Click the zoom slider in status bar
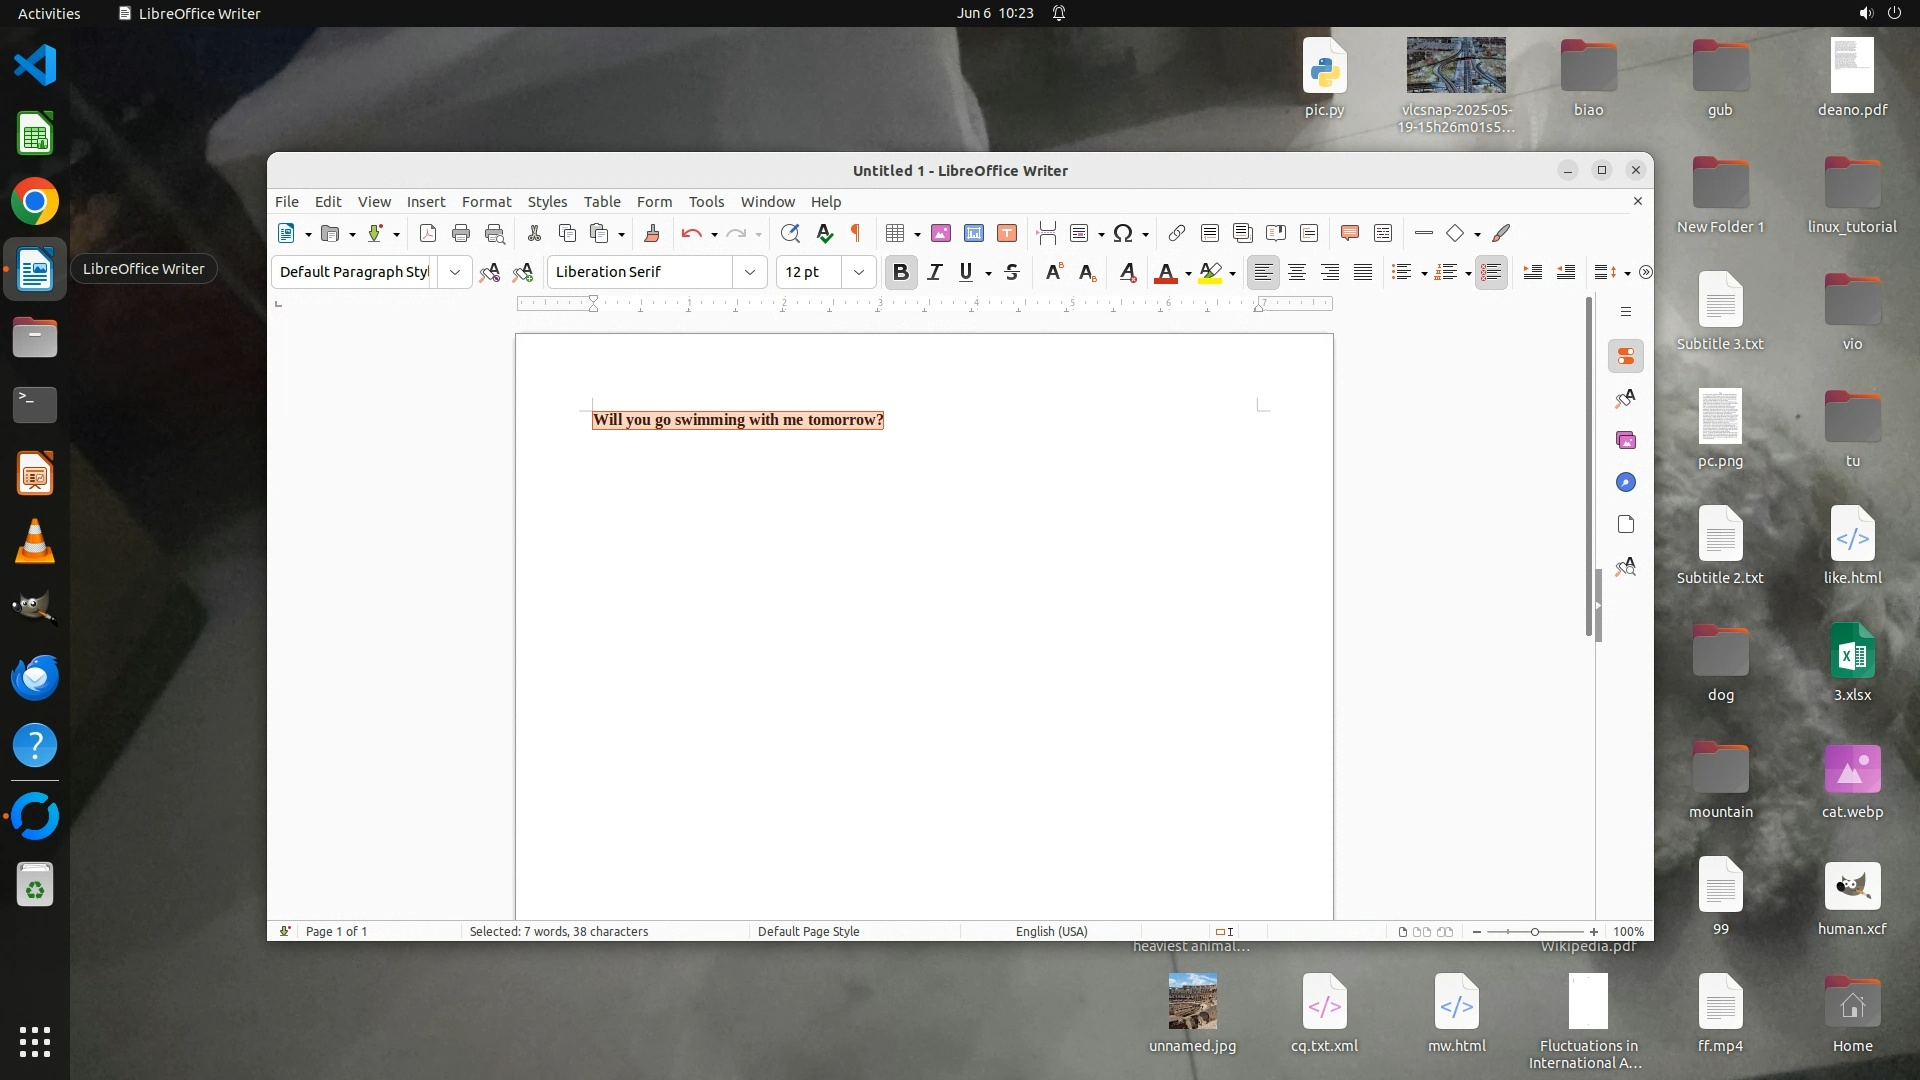 1535,931
